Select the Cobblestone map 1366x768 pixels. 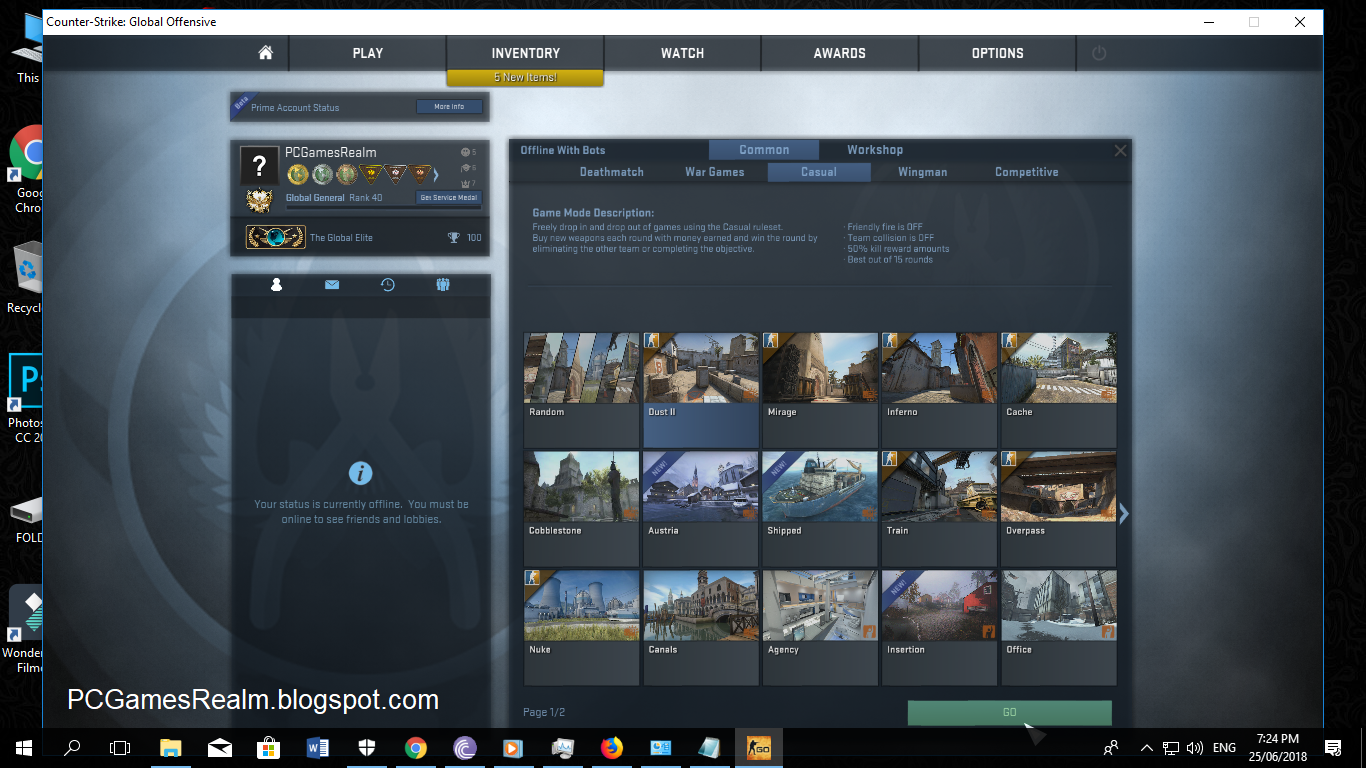tap(581, 509)
